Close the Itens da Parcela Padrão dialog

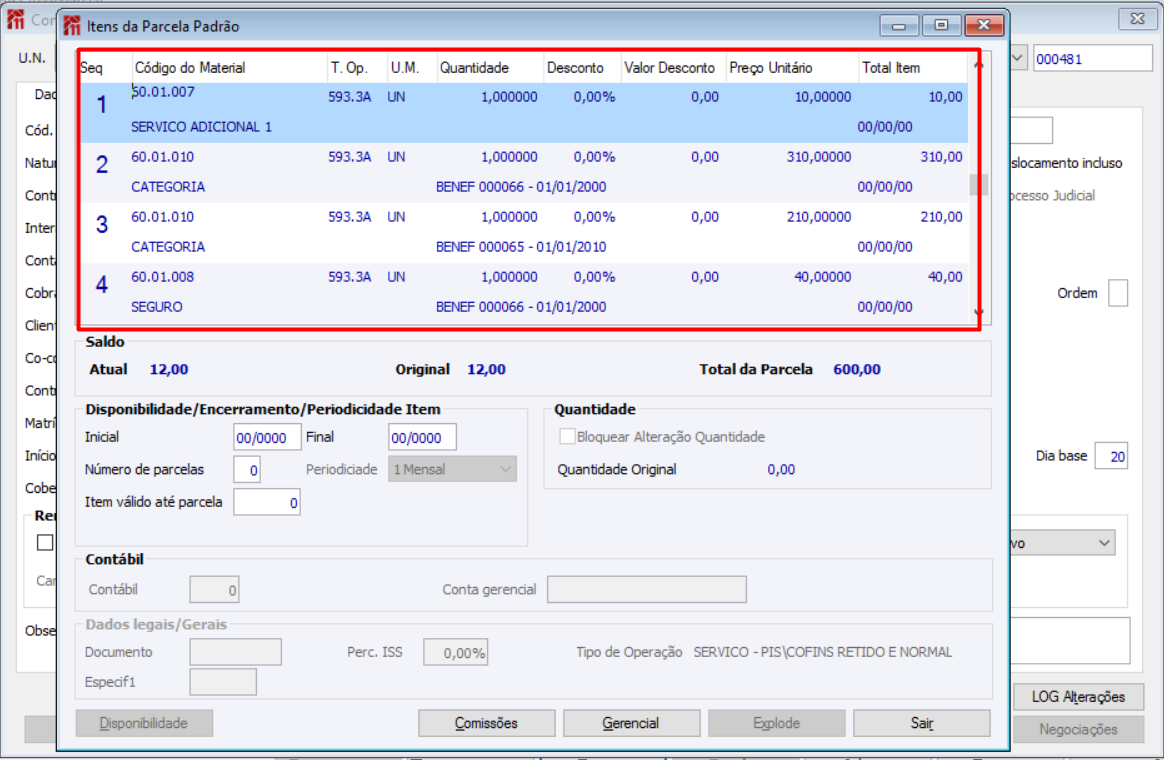click(984, 26)
